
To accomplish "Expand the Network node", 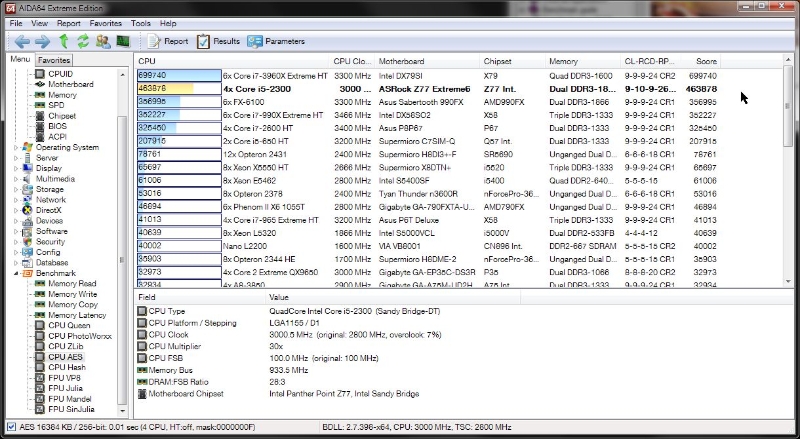I will point(16,200).
